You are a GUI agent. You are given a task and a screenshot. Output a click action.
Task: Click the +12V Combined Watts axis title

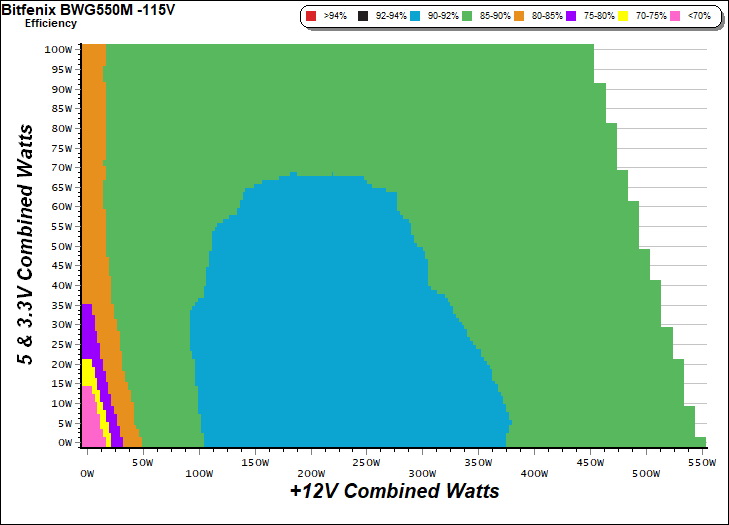[394, 491]
